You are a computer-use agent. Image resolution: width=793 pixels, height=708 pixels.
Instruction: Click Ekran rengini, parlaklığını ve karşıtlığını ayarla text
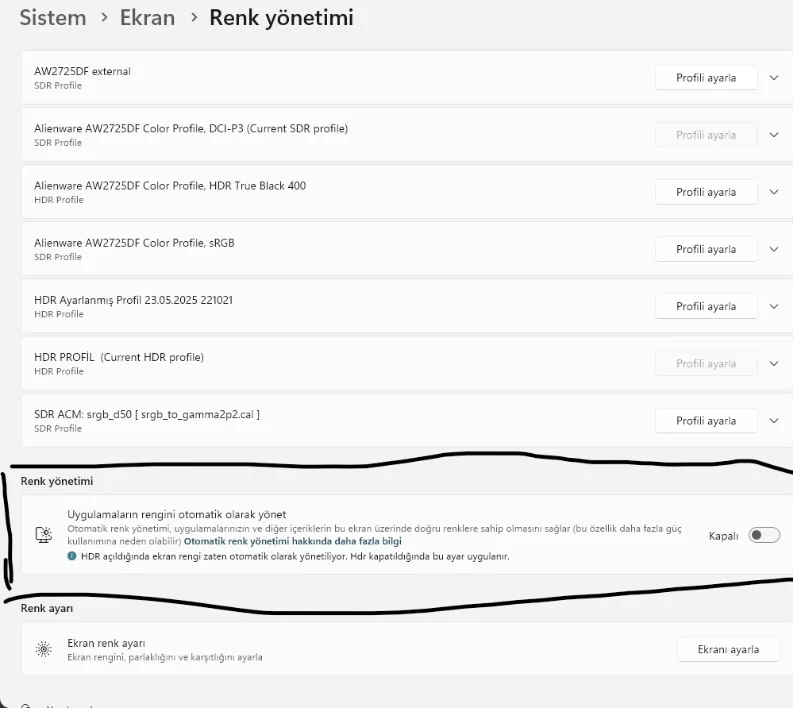(165, 657)
